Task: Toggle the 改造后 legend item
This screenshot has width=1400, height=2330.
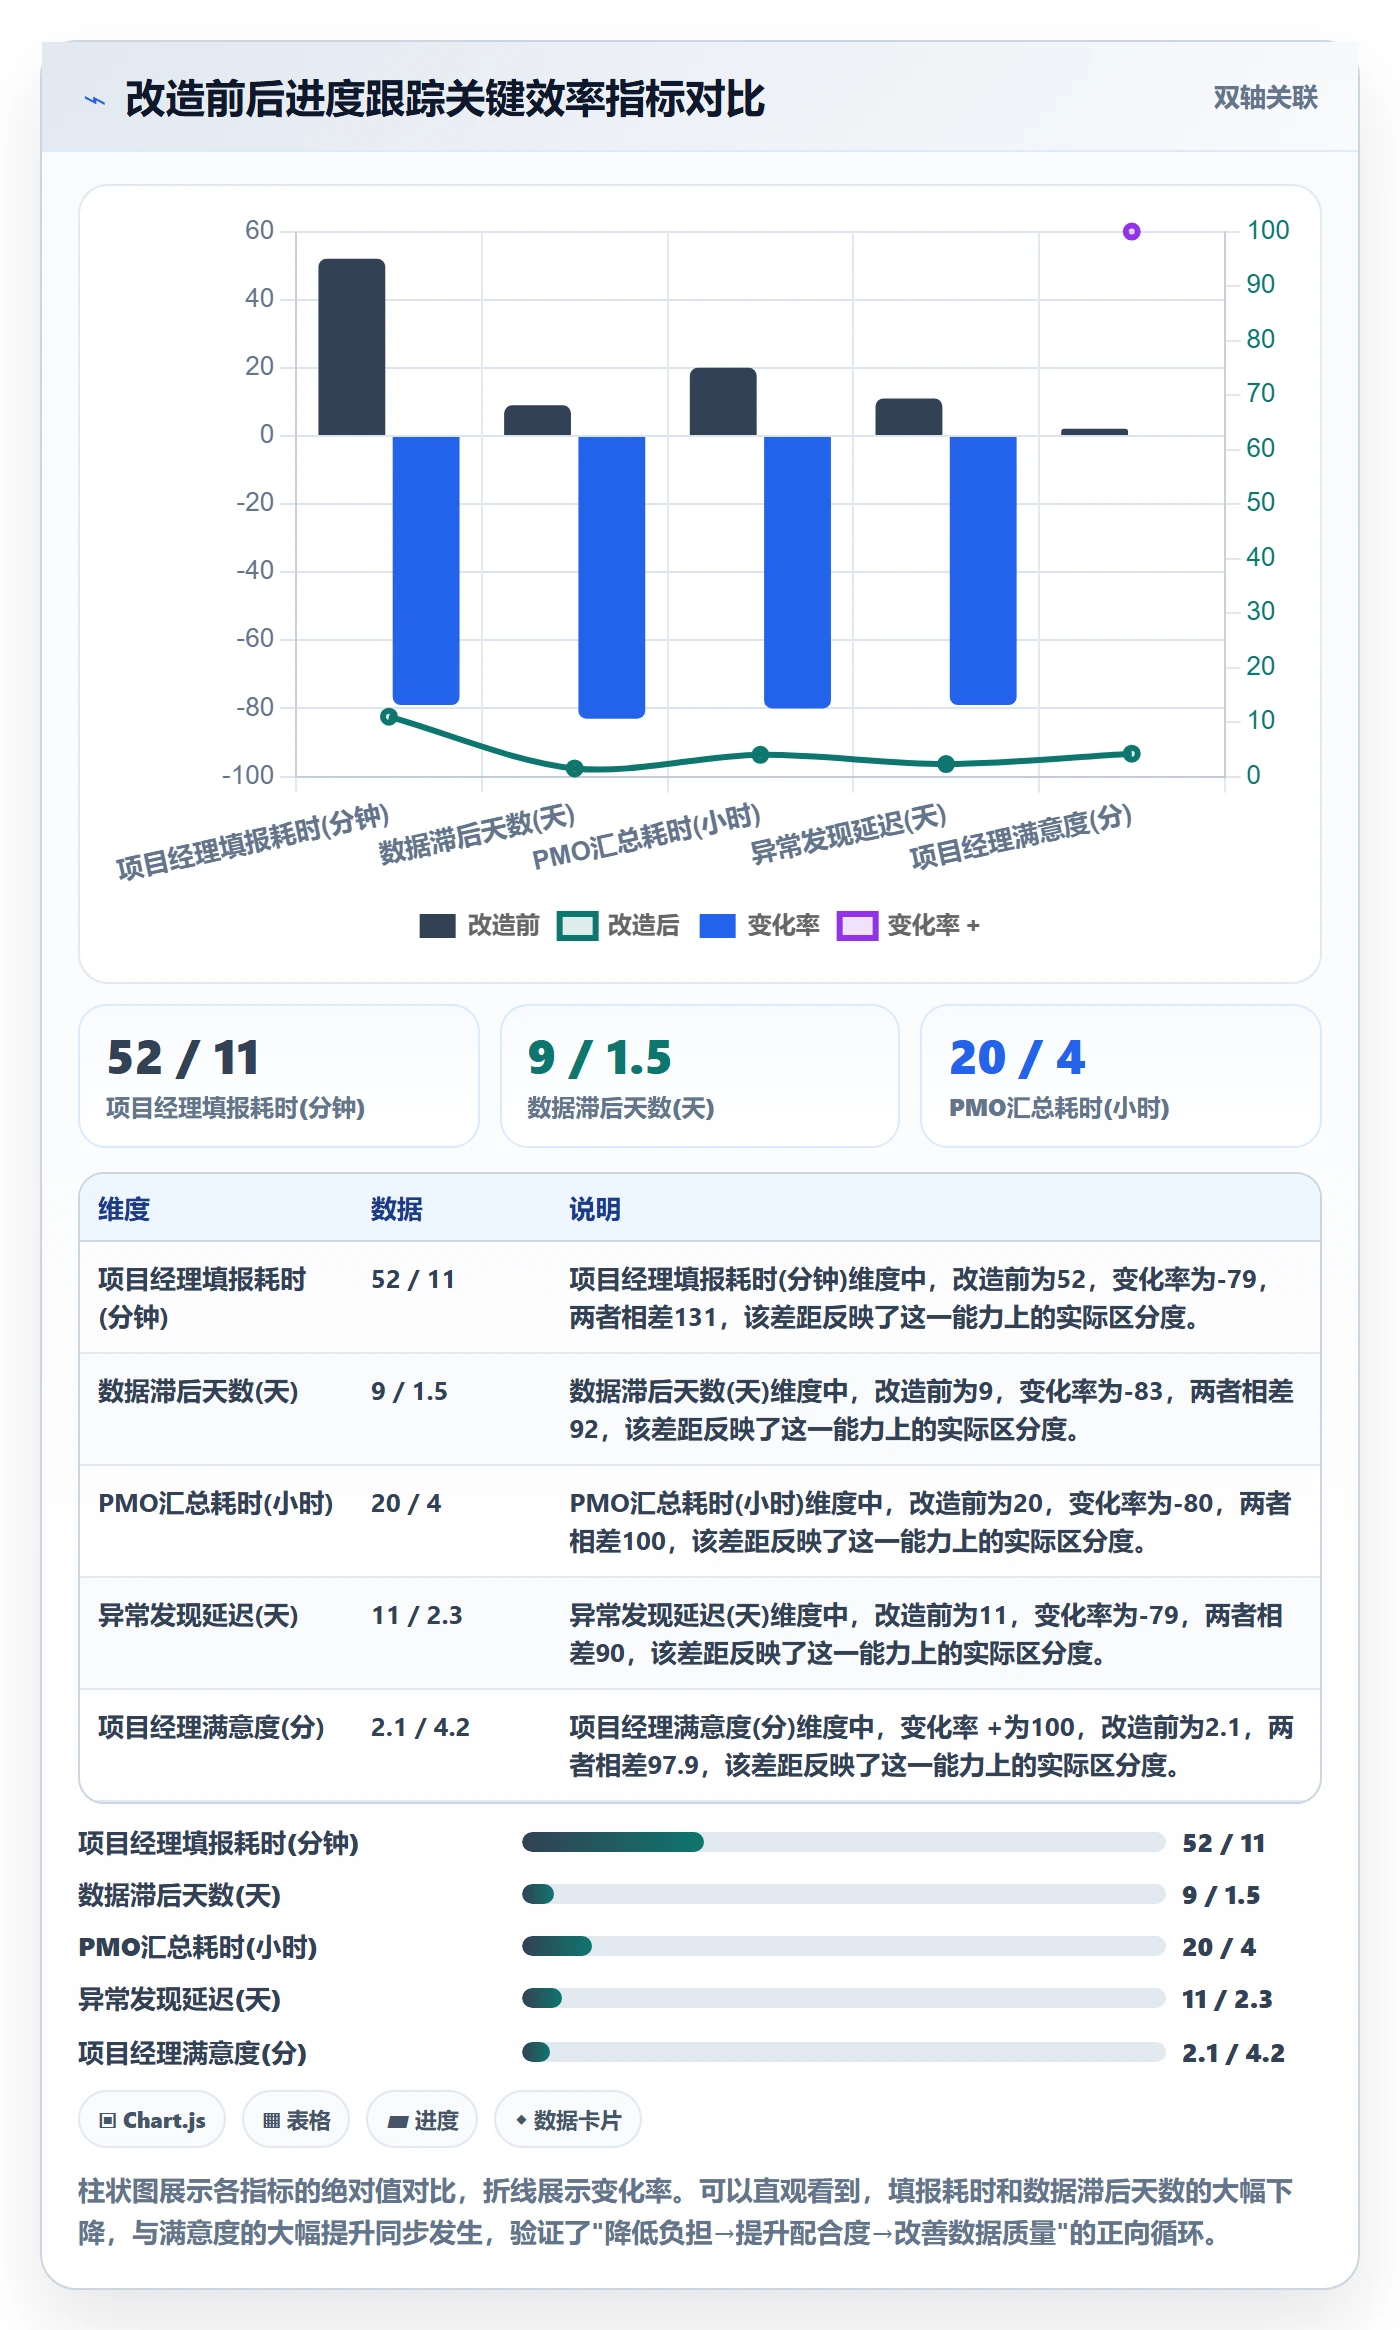Action: click(x=618, y=925)
